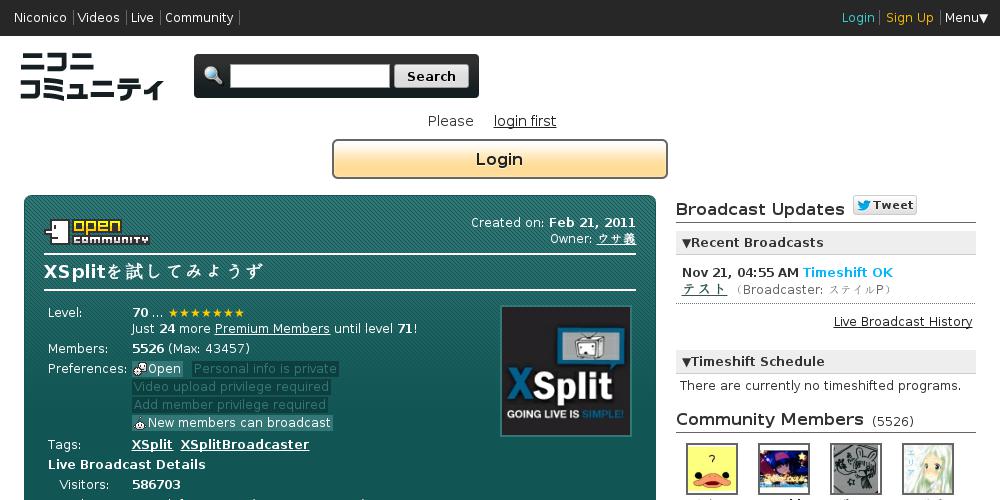The height and width of the screenshot is (500, 1000).
Task: Click the Members count 5526
Action: (148, 349)
